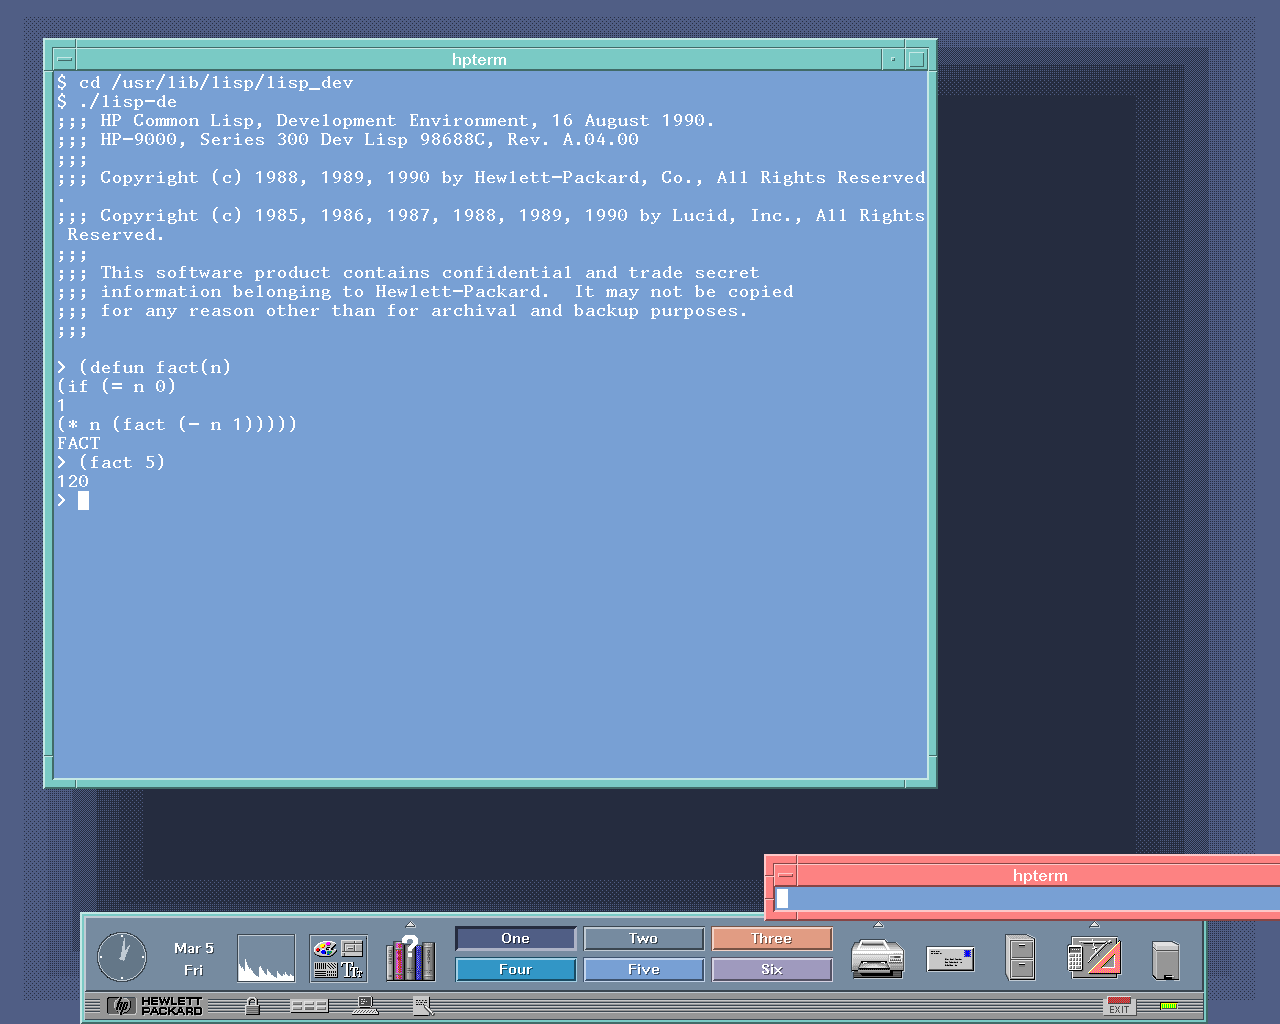Click the performance meter graph
This screenshot has height=1024, width=1280.
265,957
